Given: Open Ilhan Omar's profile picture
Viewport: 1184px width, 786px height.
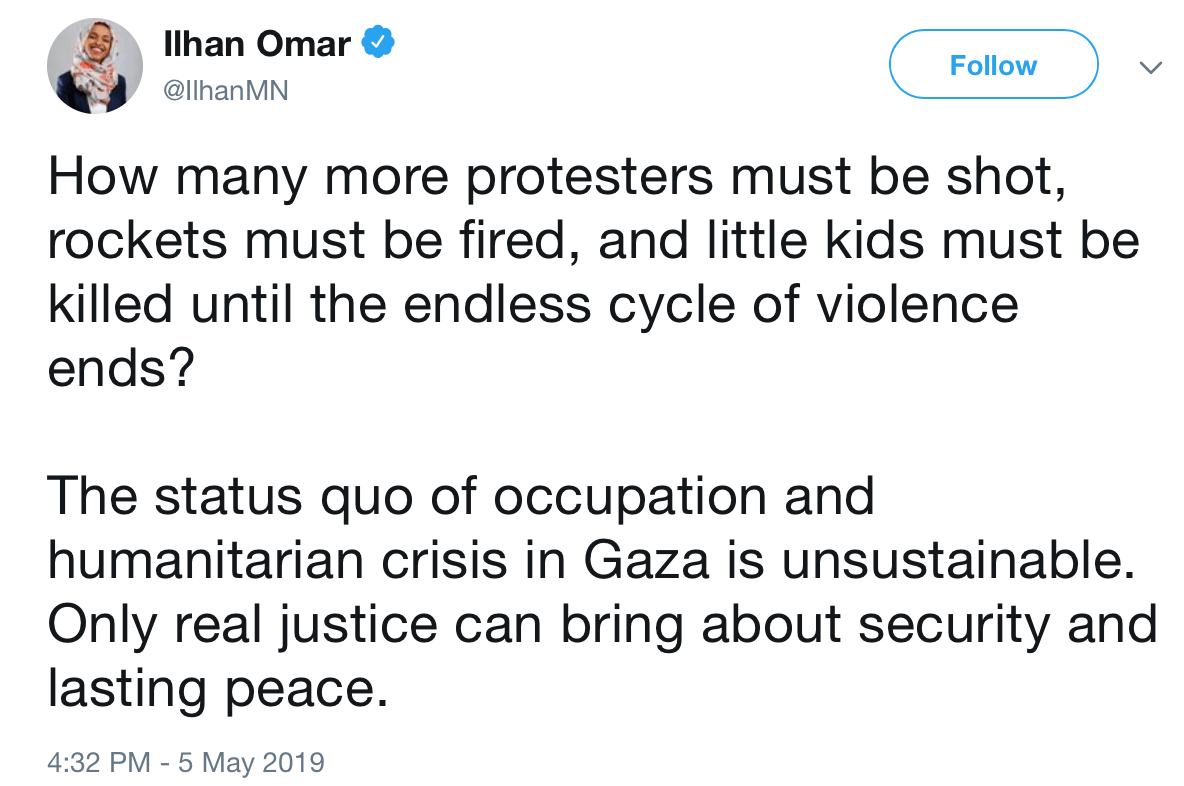Looking at the screenshot, I should pos(94,66).
